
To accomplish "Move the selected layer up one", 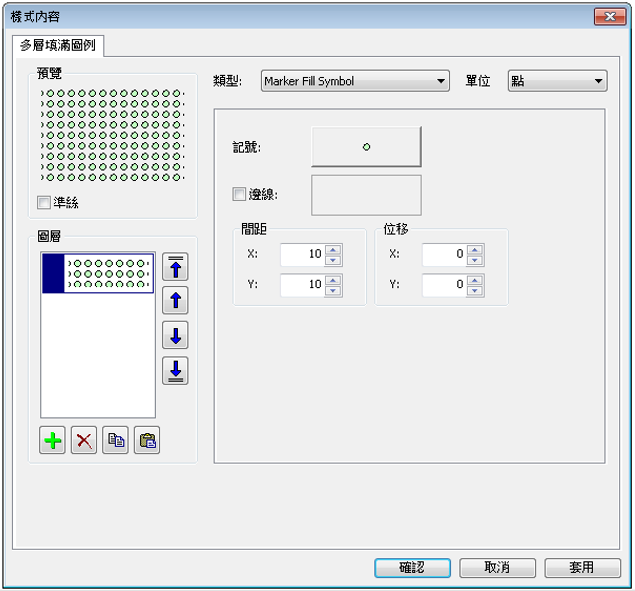I will point(175,301).
